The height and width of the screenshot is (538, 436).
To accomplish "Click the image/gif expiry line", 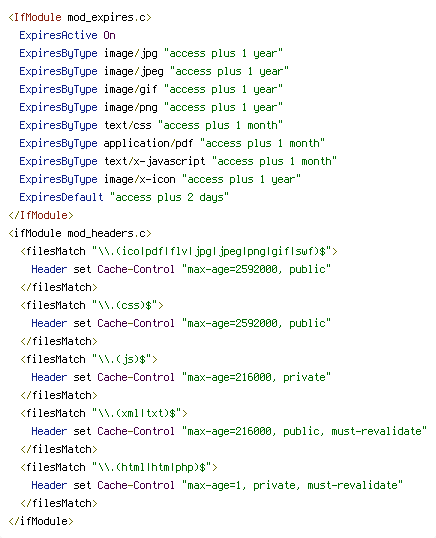I will 151,89.
